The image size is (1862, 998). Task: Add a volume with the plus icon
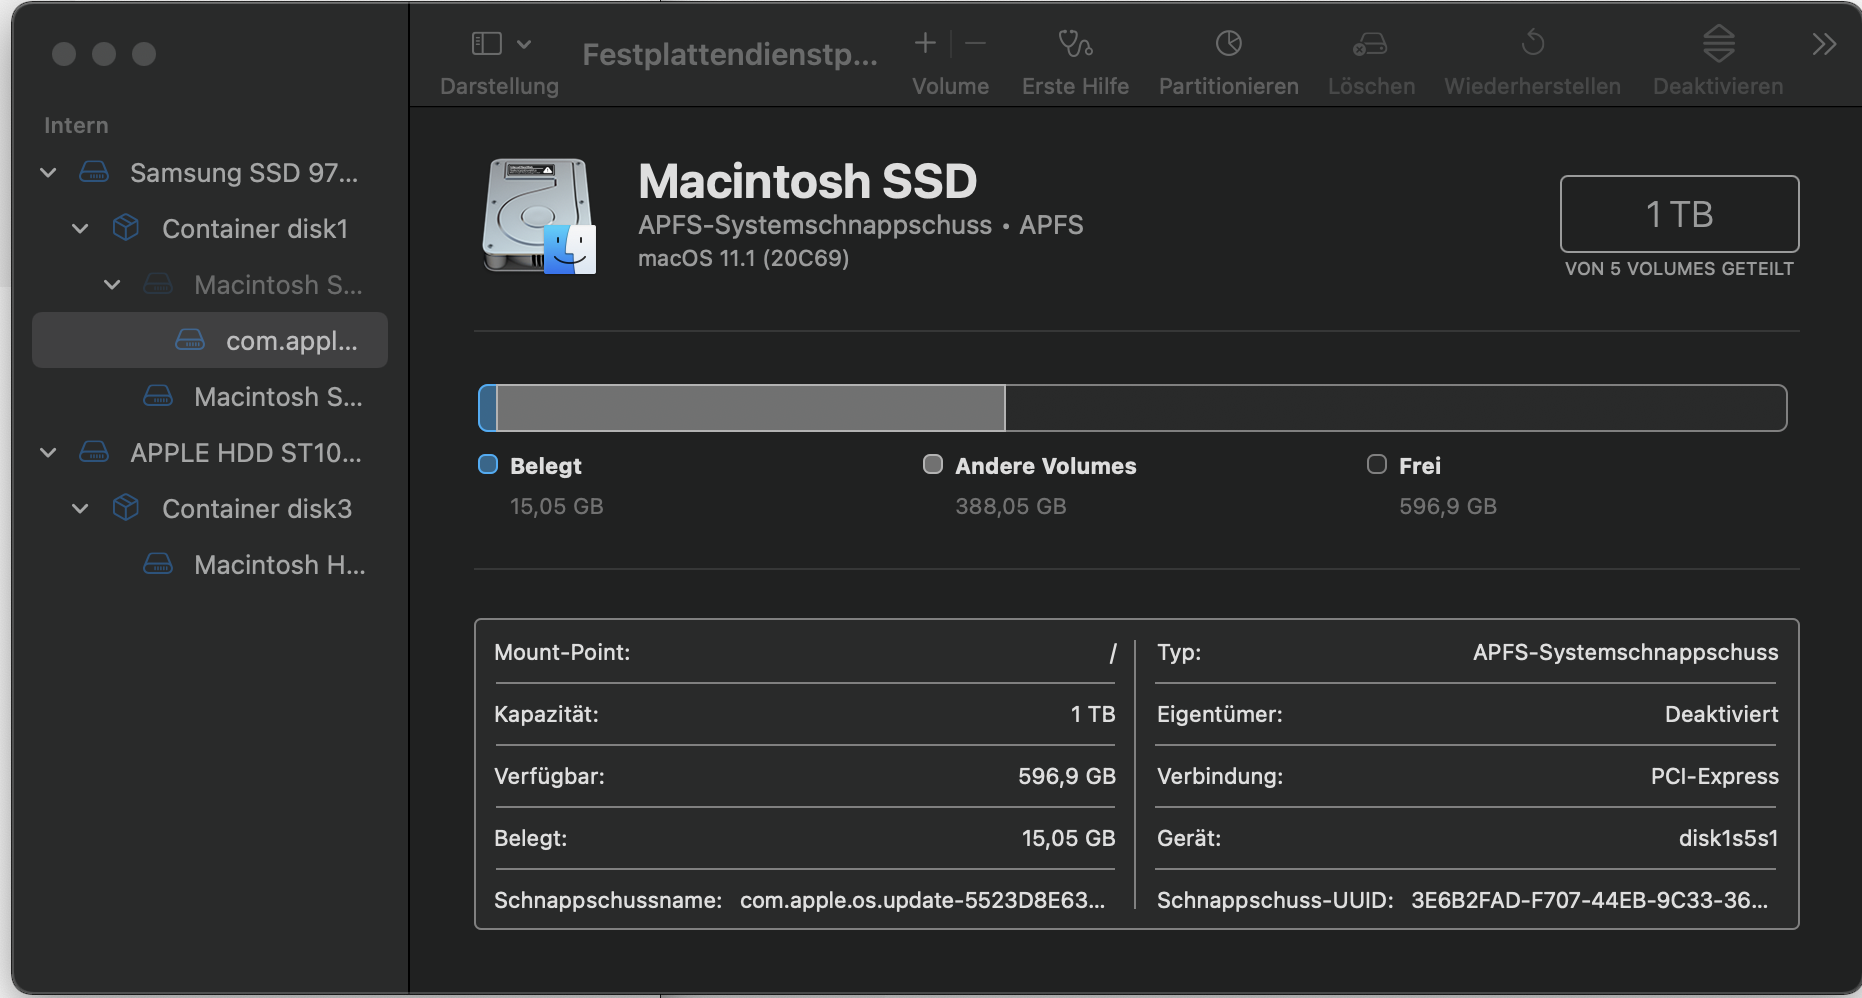point(925,43)
